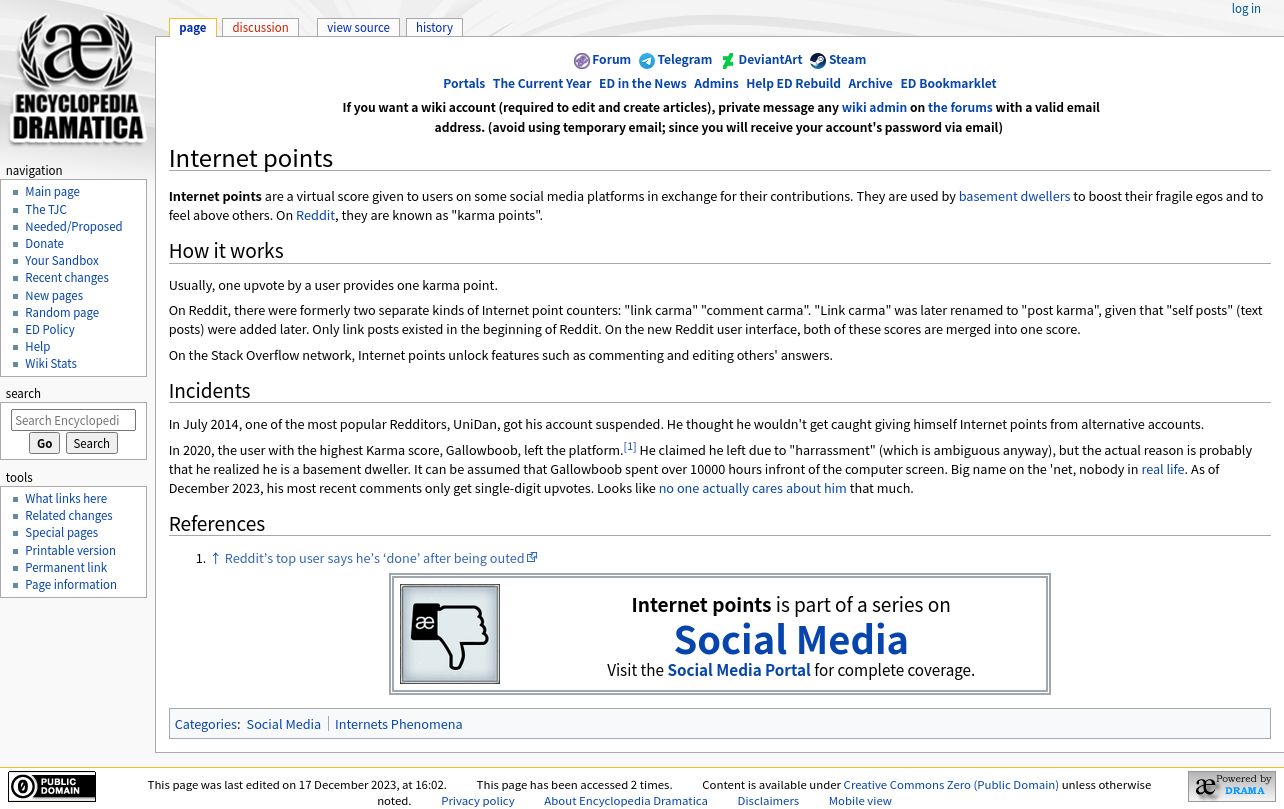Open the Steam link
Screen dimensions: 1284x809
[x=847, y=60]
